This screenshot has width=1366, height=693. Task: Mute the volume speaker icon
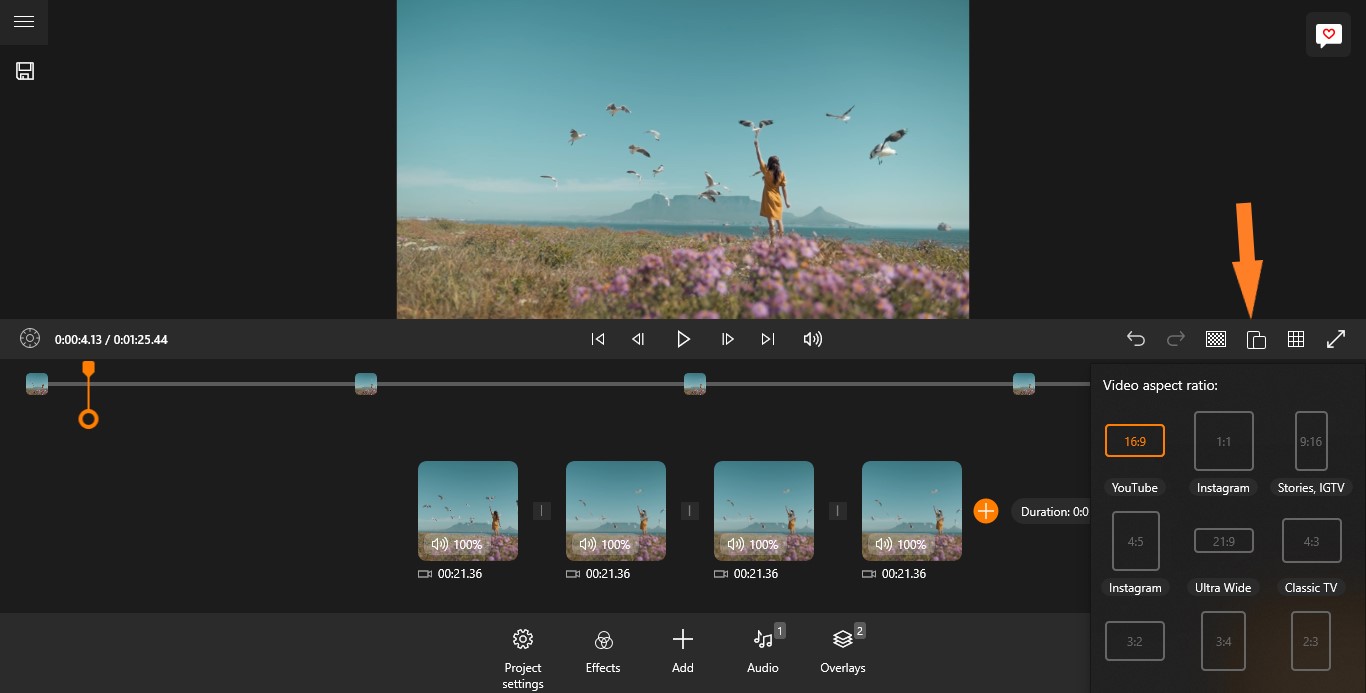point(812,339)
